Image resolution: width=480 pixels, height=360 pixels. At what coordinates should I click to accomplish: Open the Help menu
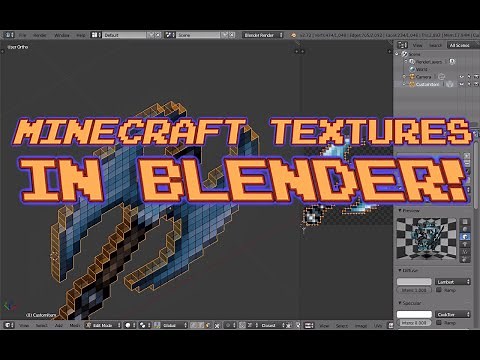tap(81, 35)
